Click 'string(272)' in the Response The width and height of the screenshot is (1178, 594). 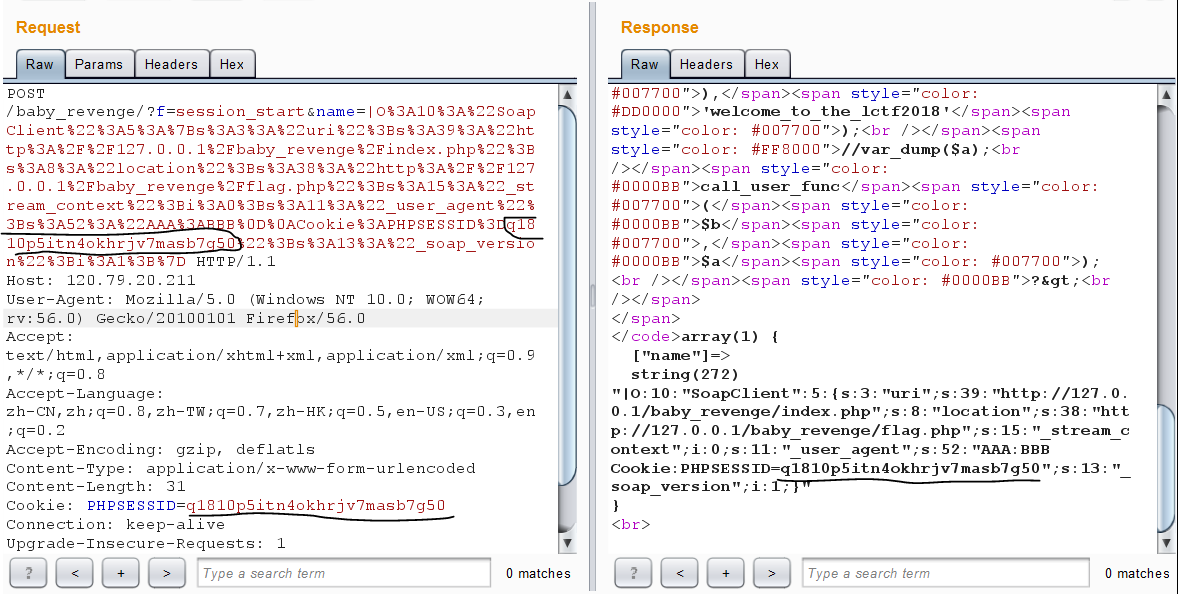[685, 374]
